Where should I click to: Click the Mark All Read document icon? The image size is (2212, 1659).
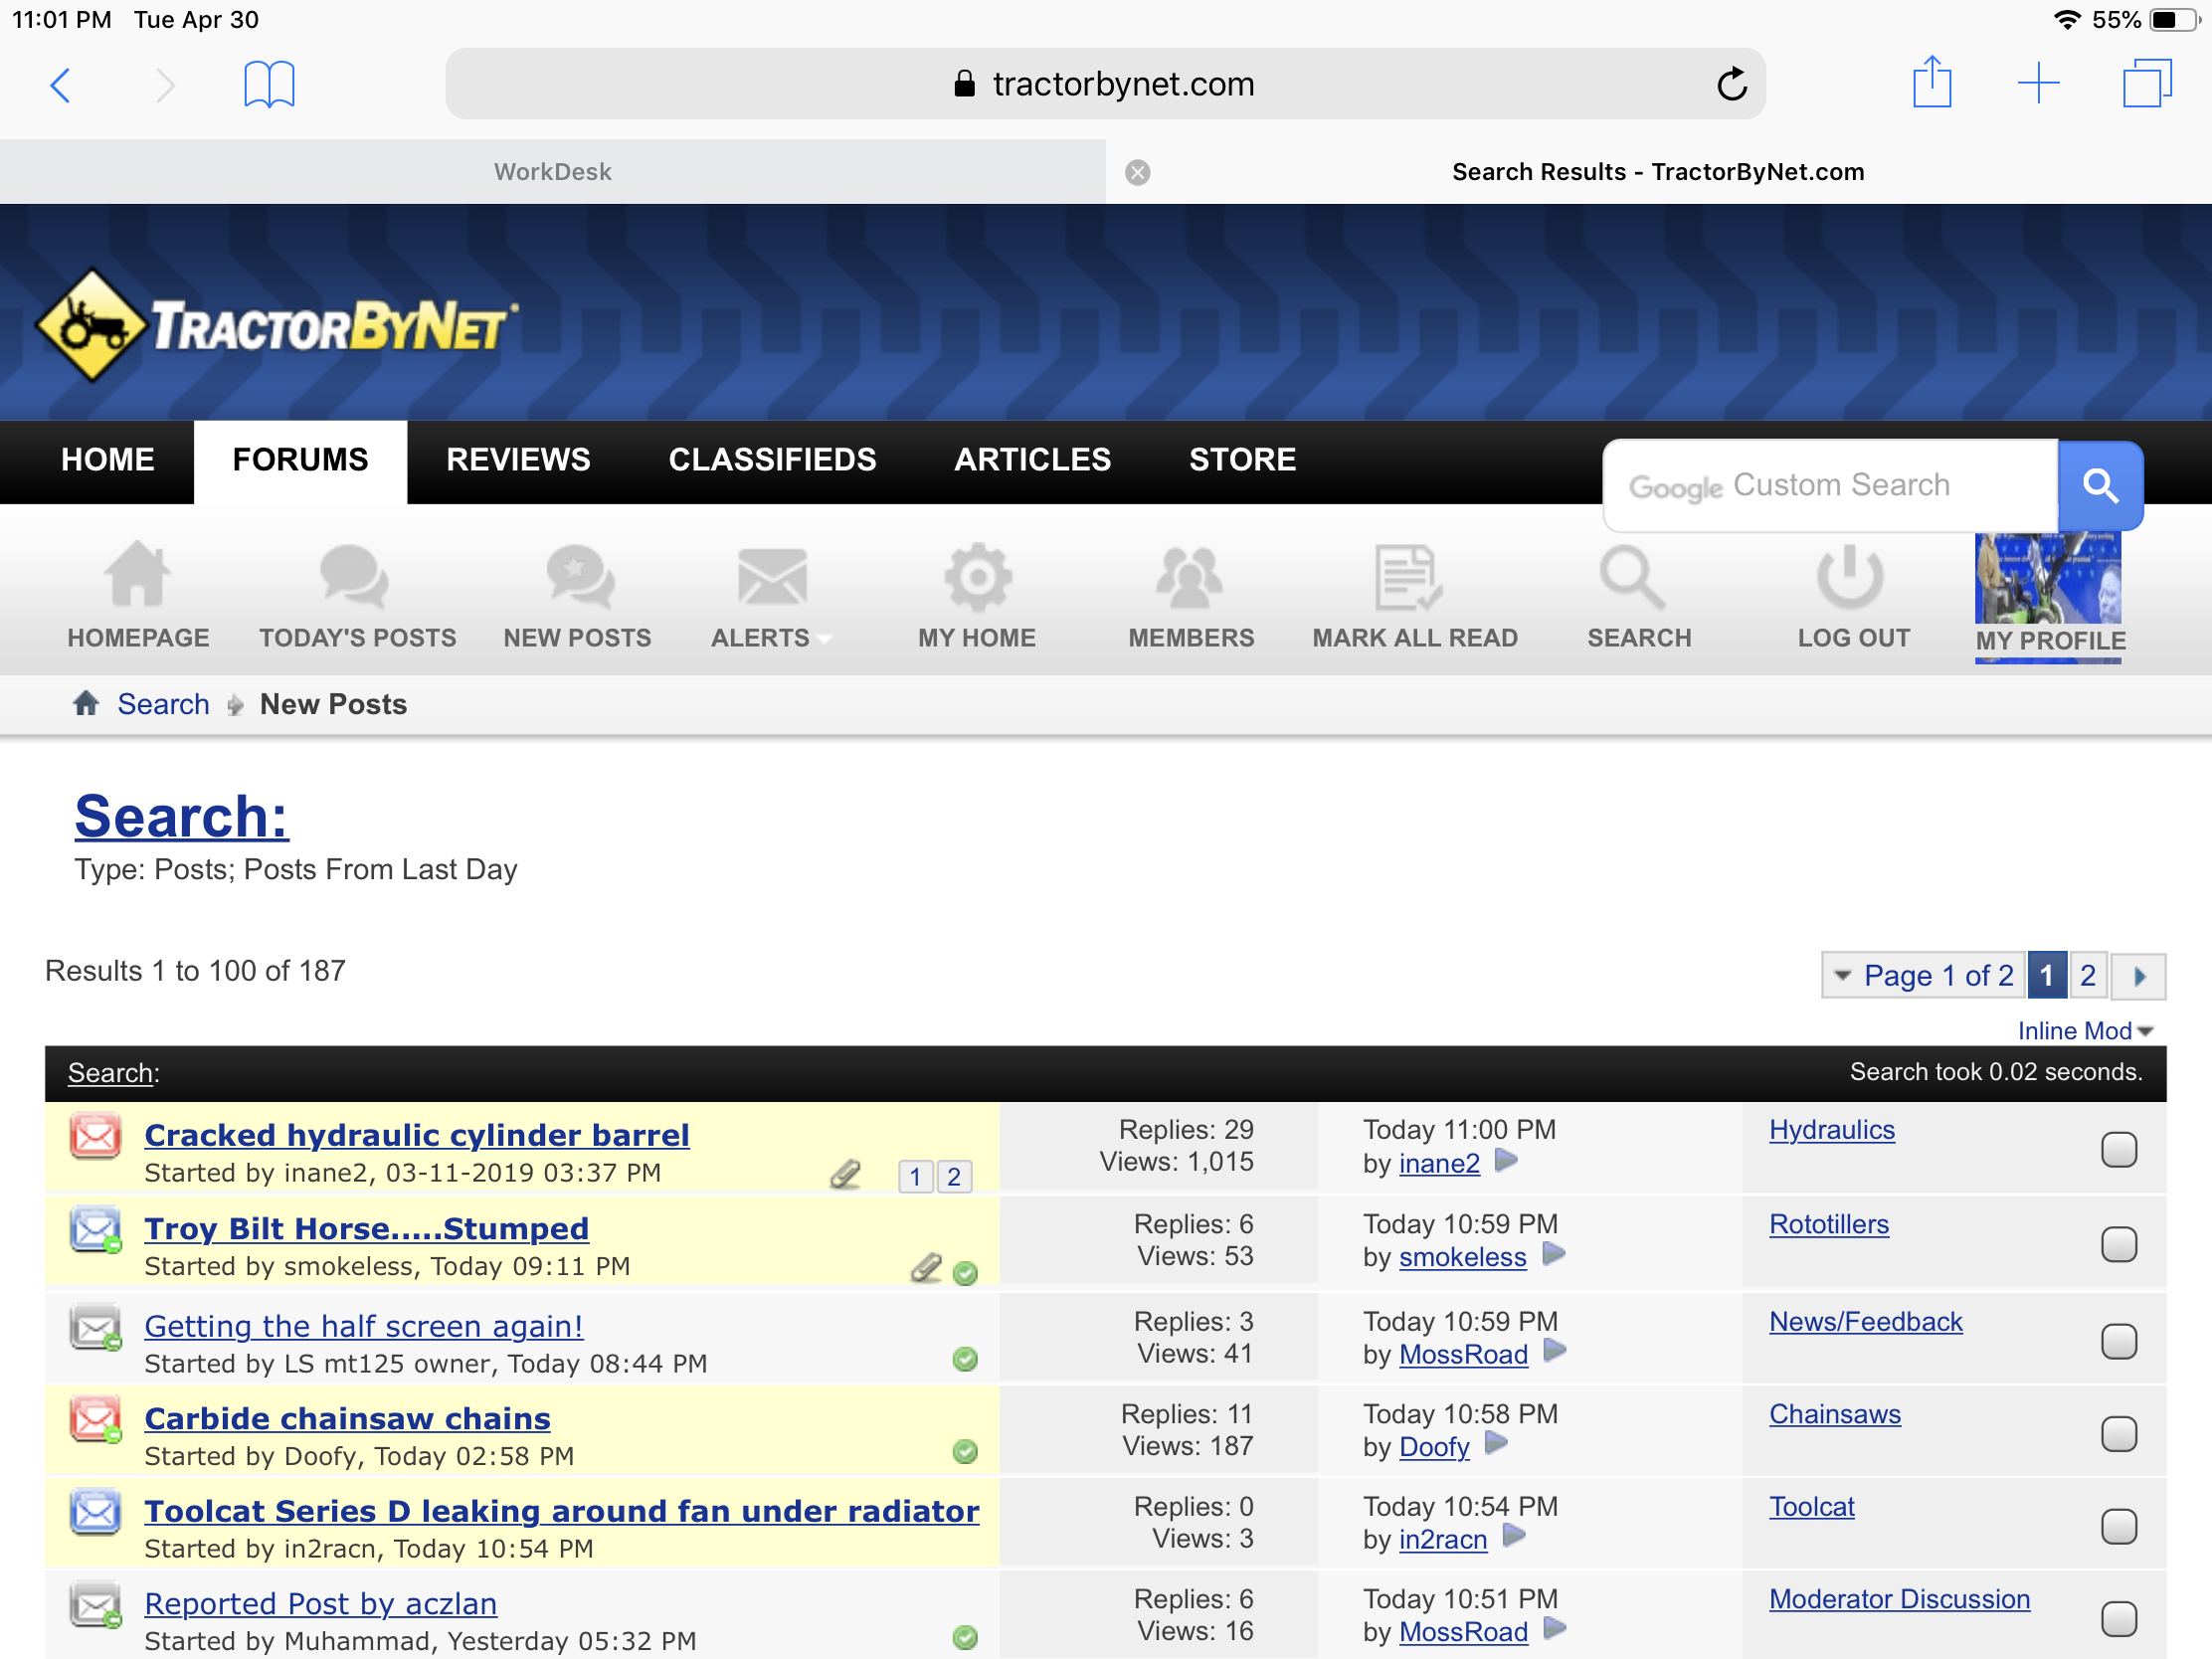(1407, 577)
